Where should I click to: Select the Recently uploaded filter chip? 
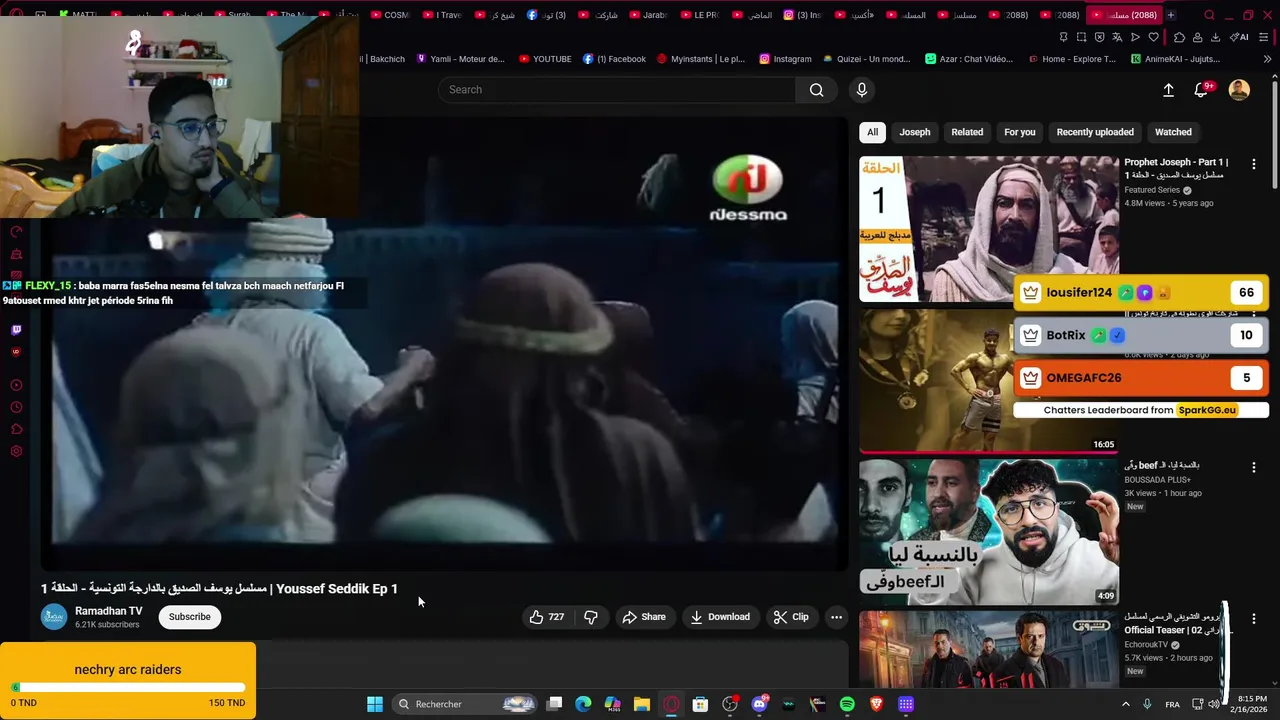pyautogui.click(x=1095, y=132)
